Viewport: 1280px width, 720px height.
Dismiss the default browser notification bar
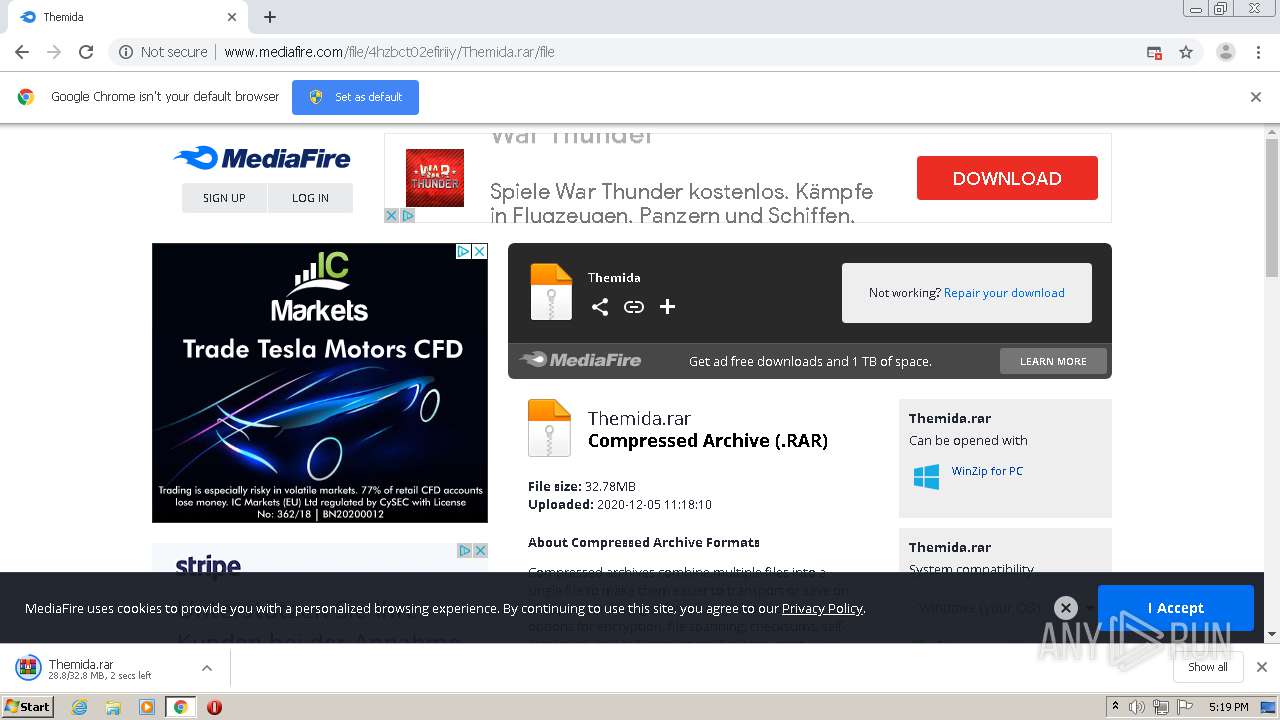[x=1256, y=97]
